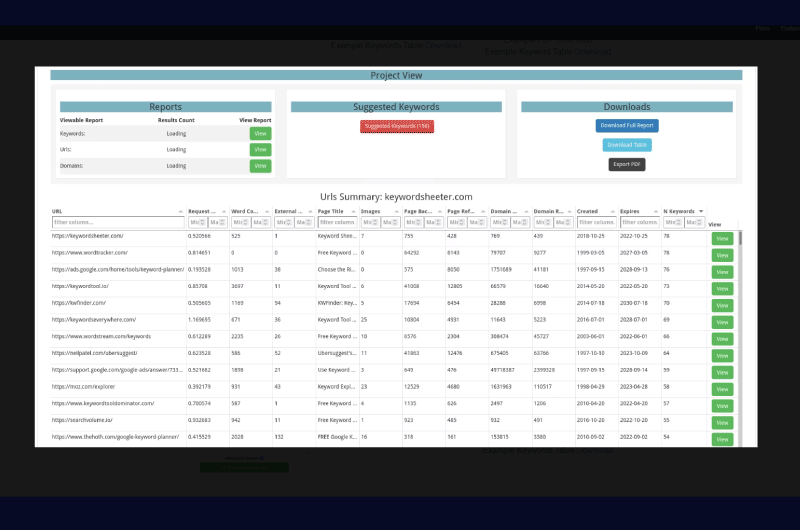
Task: View row for wordstream.com/keywords
Action: point(722,339)
